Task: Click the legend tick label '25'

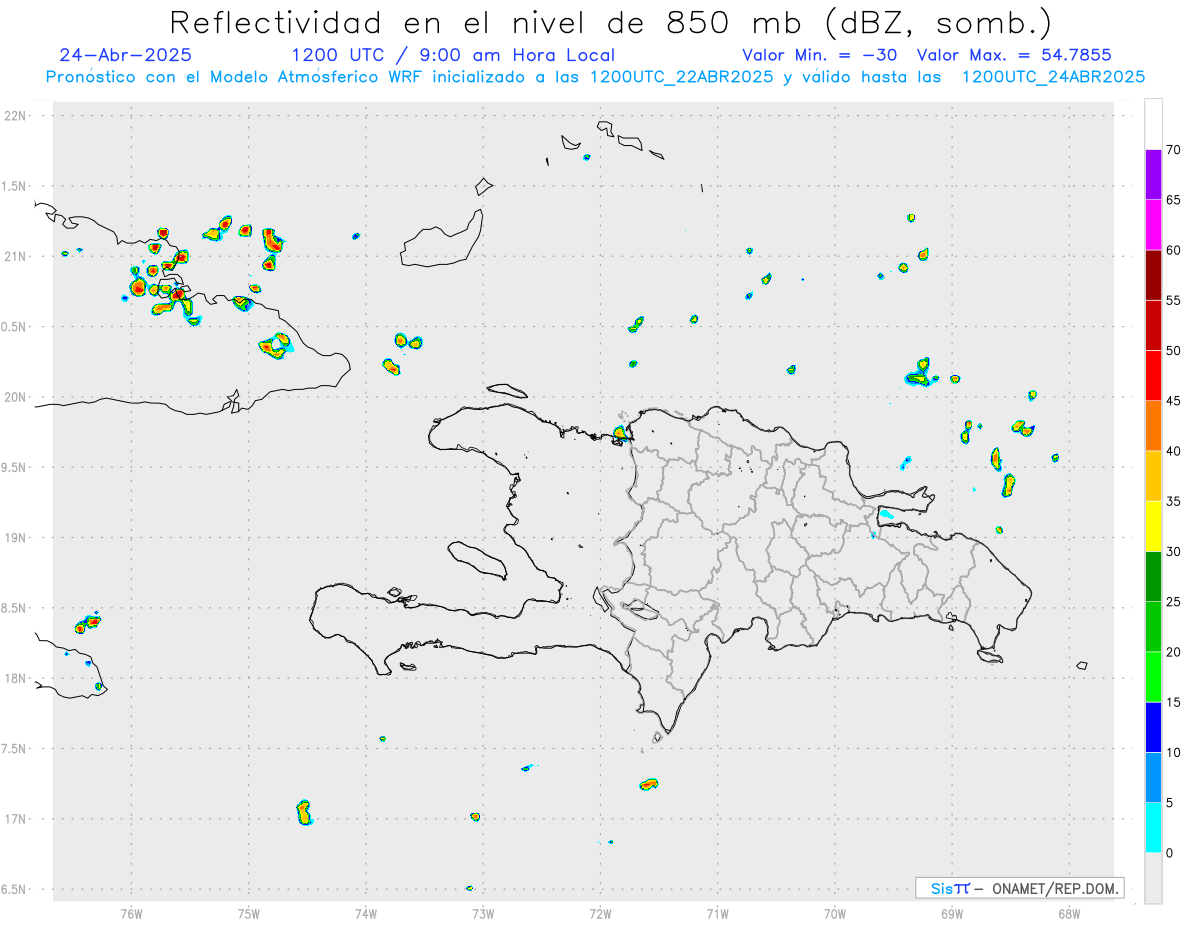Action: [x=1173, y=602]
